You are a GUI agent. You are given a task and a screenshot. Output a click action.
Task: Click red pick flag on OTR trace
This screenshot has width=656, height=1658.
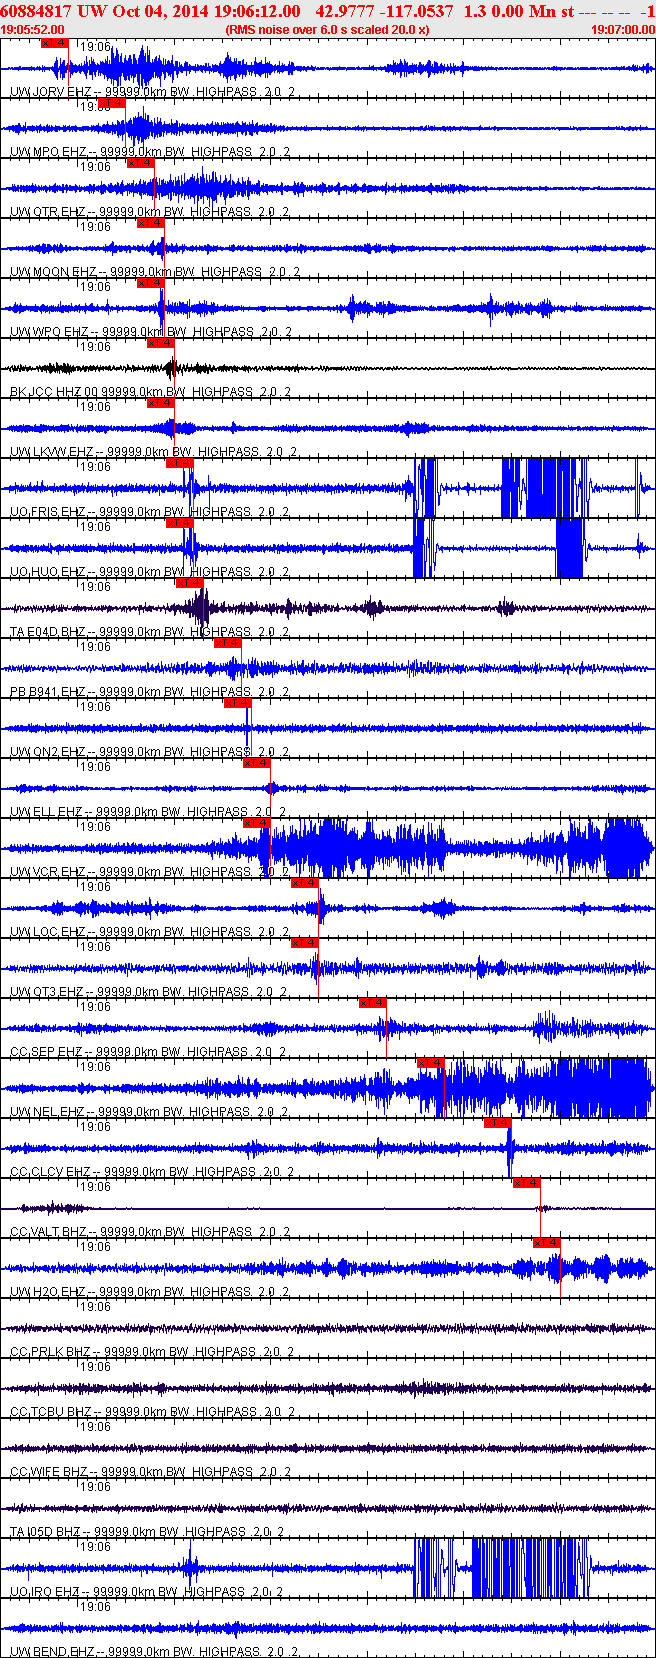click(141, 163)
